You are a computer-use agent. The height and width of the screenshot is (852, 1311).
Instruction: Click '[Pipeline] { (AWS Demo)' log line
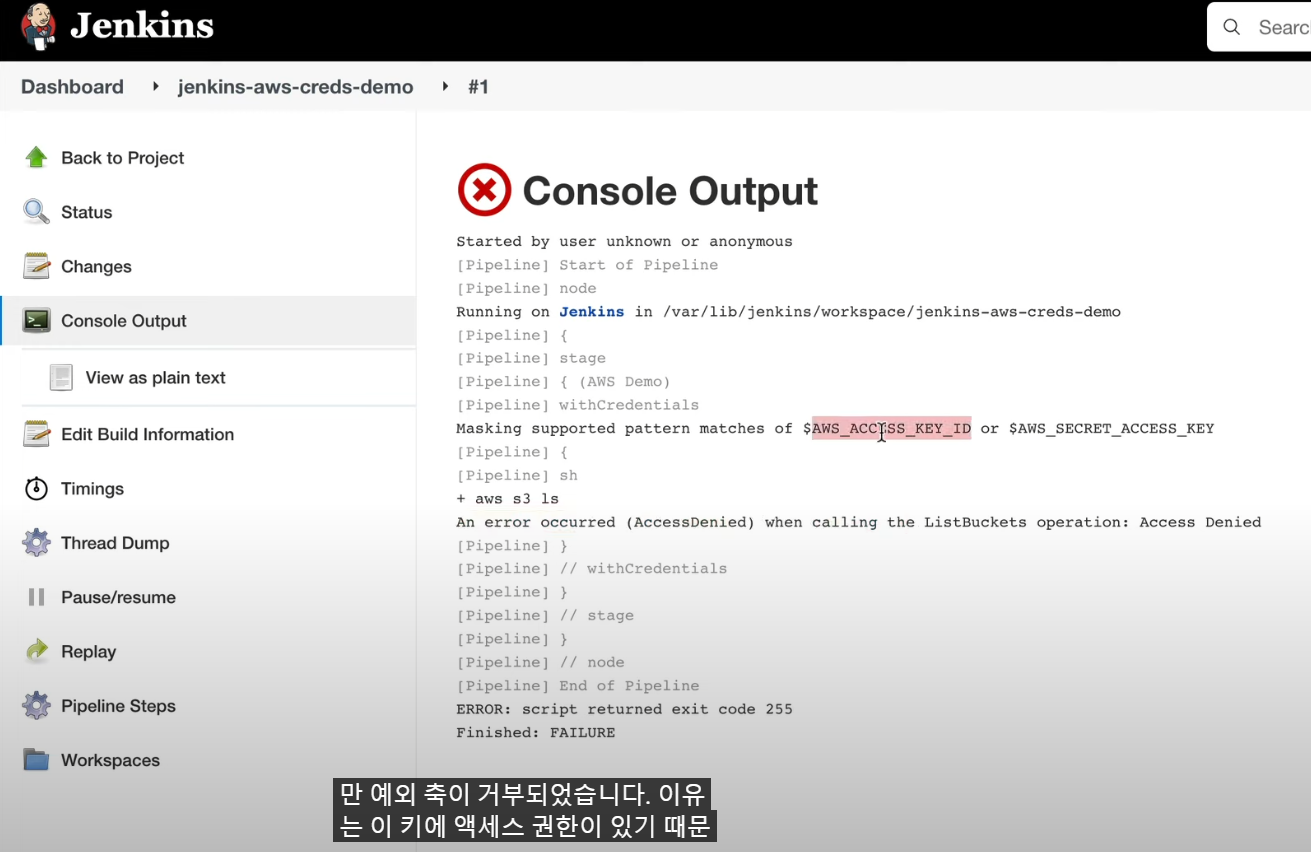pyautogui.click(x=563, y=382)
